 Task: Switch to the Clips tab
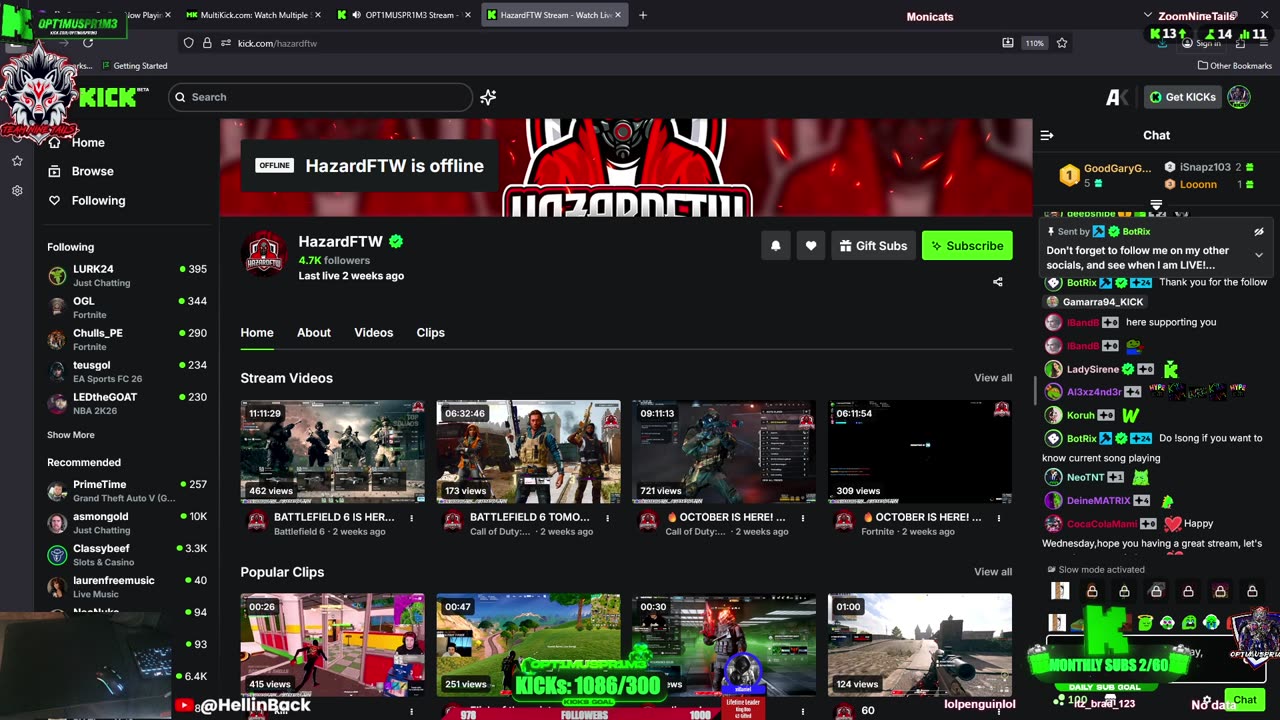click(430, 332)
